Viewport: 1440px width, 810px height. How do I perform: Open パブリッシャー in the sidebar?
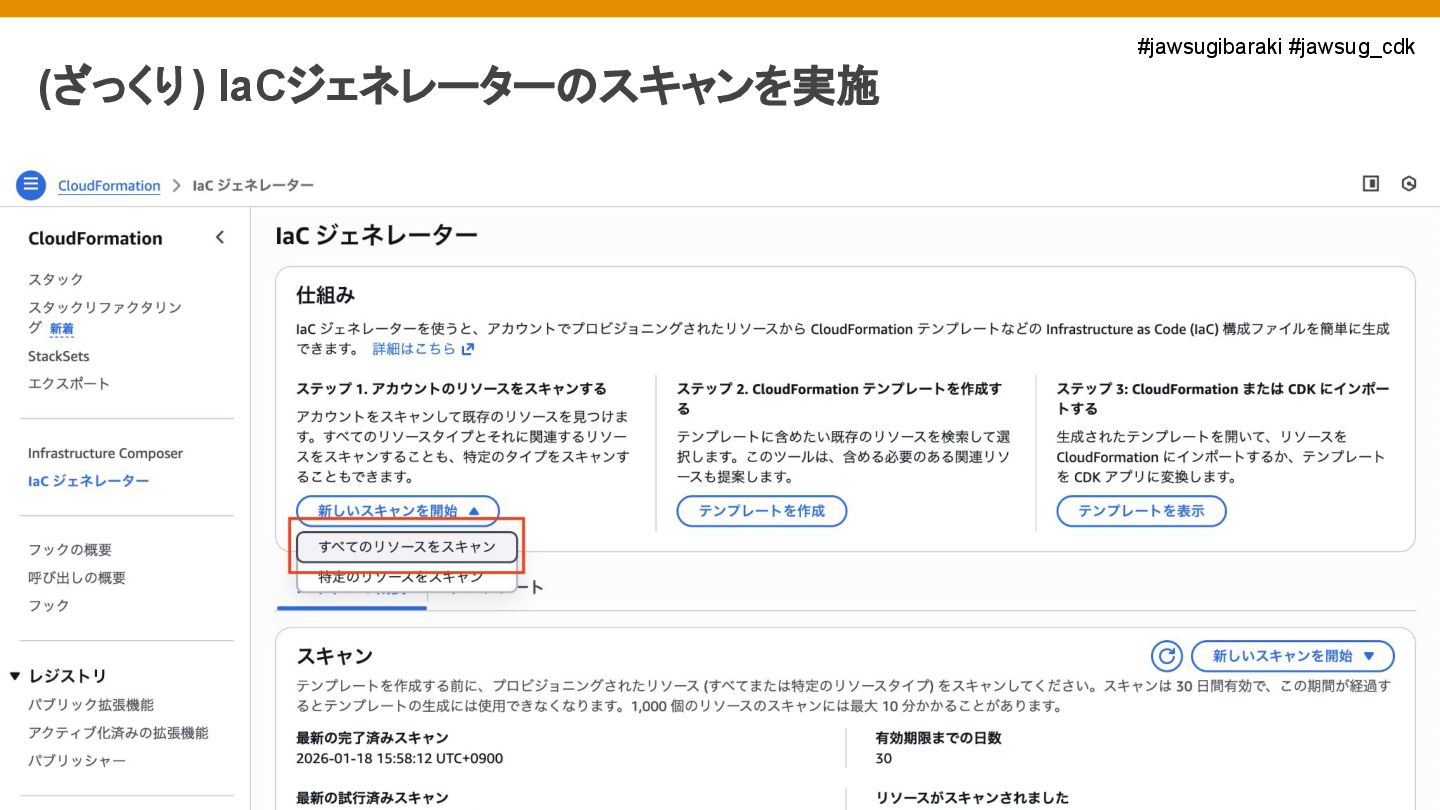coord(77,761)
